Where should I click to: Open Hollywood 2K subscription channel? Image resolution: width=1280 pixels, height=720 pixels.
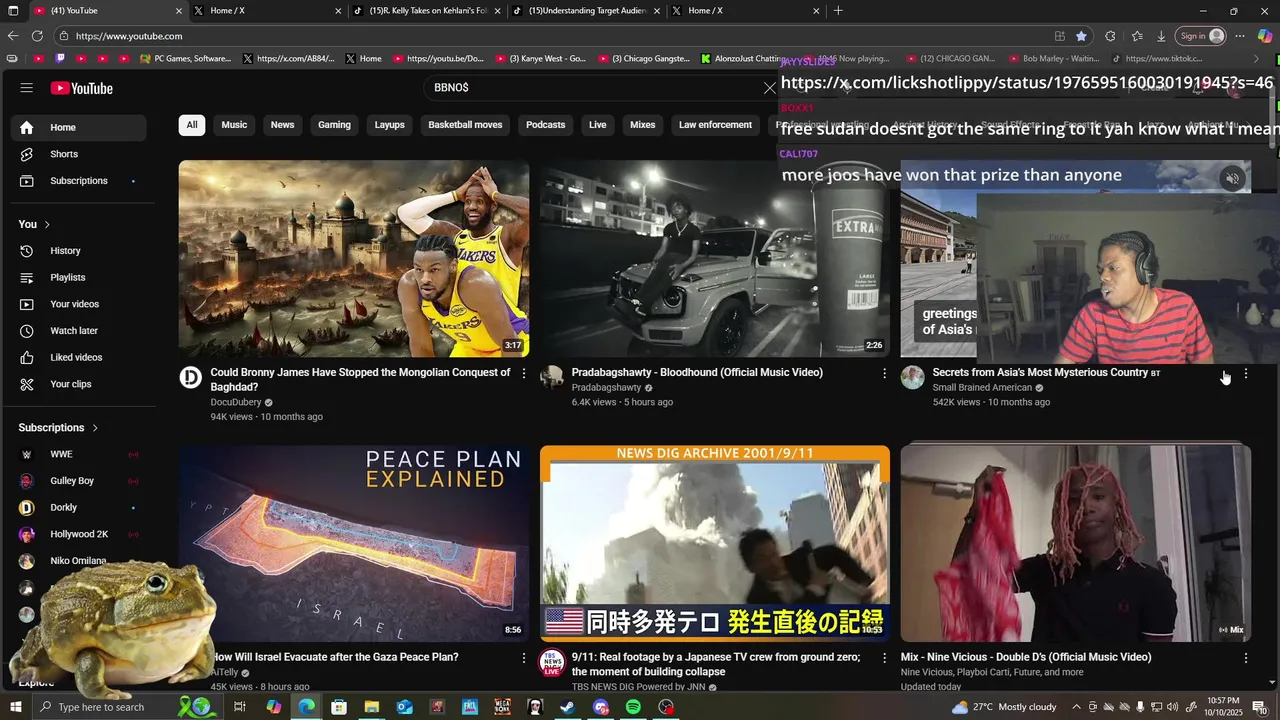[79, 534]
